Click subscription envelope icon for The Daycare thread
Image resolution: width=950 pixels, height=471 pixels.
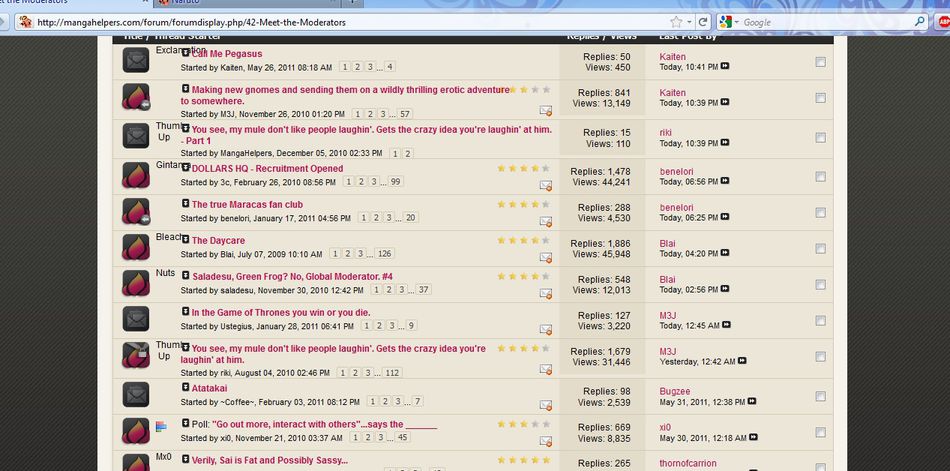[x=545, y=257]
